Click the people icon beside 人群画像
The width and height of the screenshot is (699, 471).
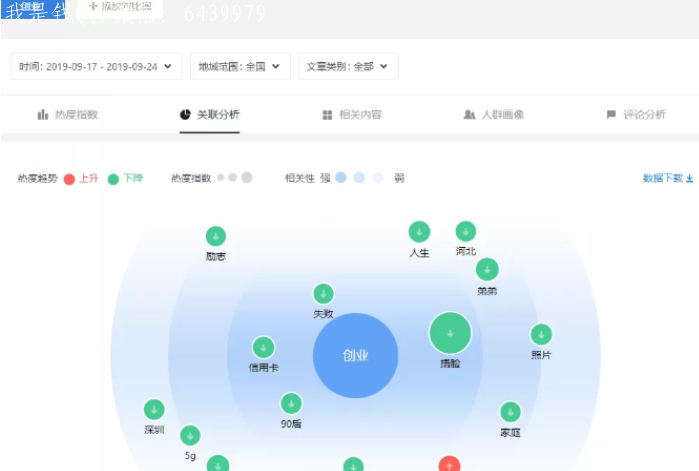click(469, 115)
